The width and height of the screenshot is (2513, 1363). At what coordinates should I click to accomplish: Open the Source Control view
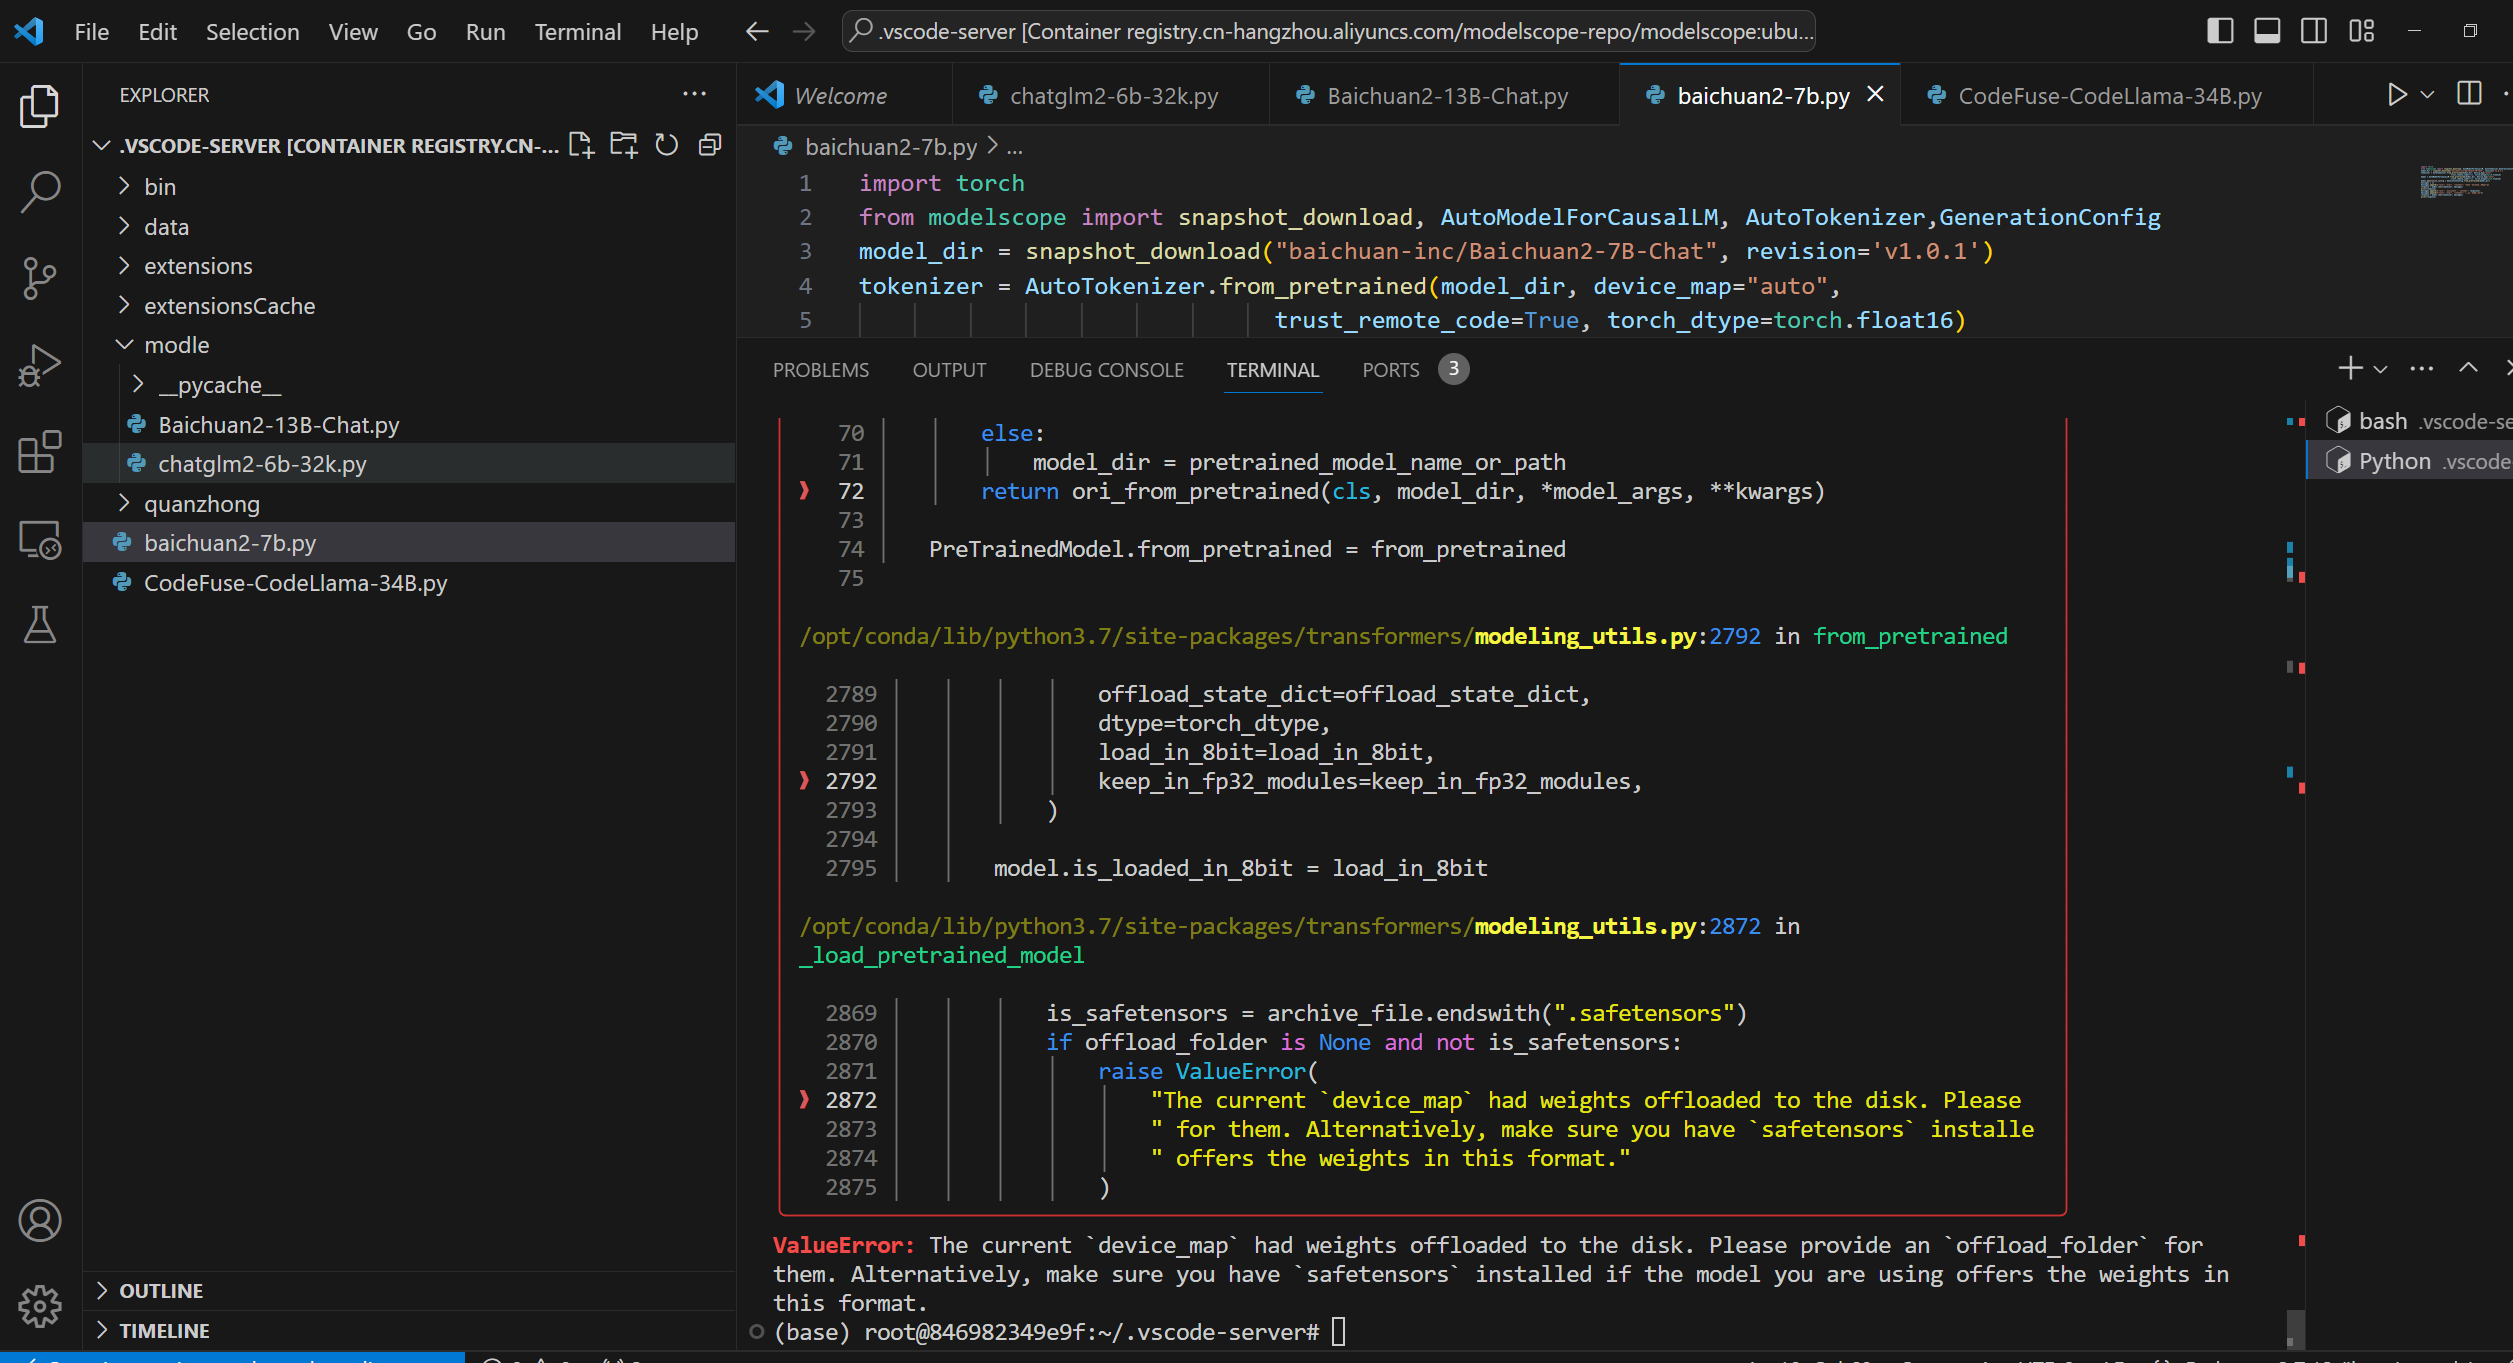(40, 278)
